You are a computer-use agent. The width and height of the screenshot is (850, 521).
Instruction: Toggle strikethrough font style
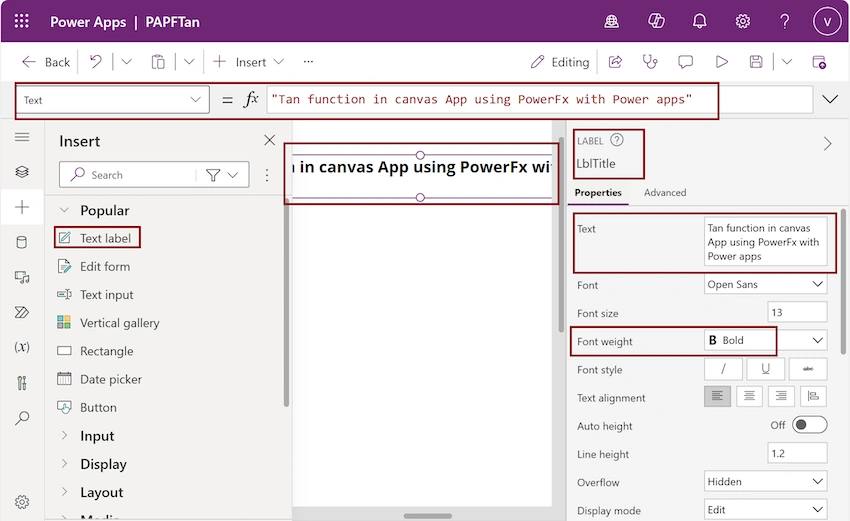point(808,369)
